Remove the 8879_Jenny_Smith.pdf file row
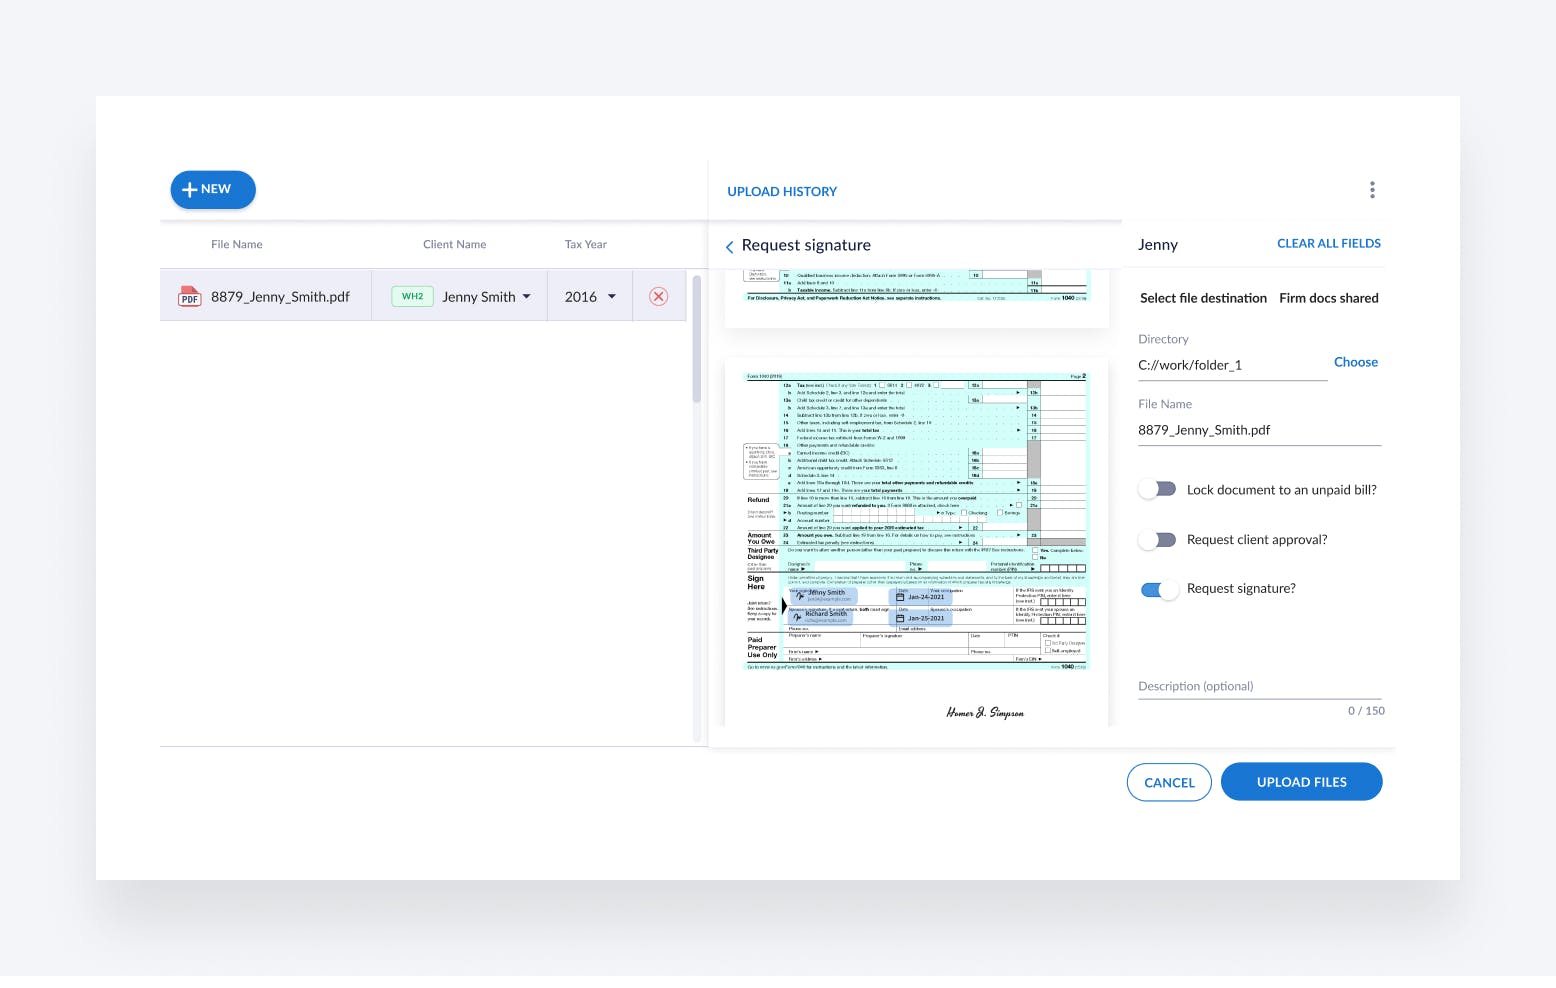Screen dimensions: 1556x988 658,297
